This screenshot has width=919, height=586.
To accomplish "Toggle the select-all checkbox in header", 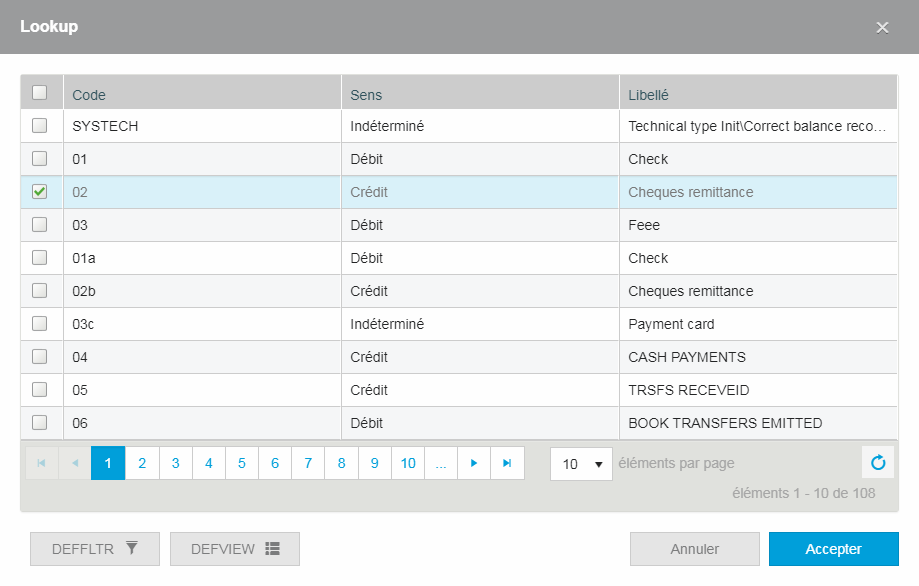I will pyautogui.click(x=40, y=93).
